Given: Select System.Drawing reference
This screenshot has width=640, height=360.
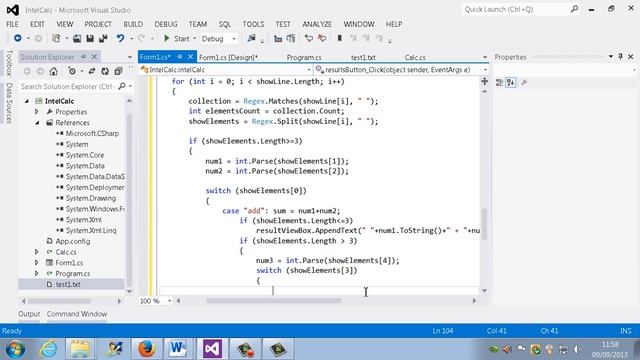Looking at the screenshot, I should pos(91,198).
